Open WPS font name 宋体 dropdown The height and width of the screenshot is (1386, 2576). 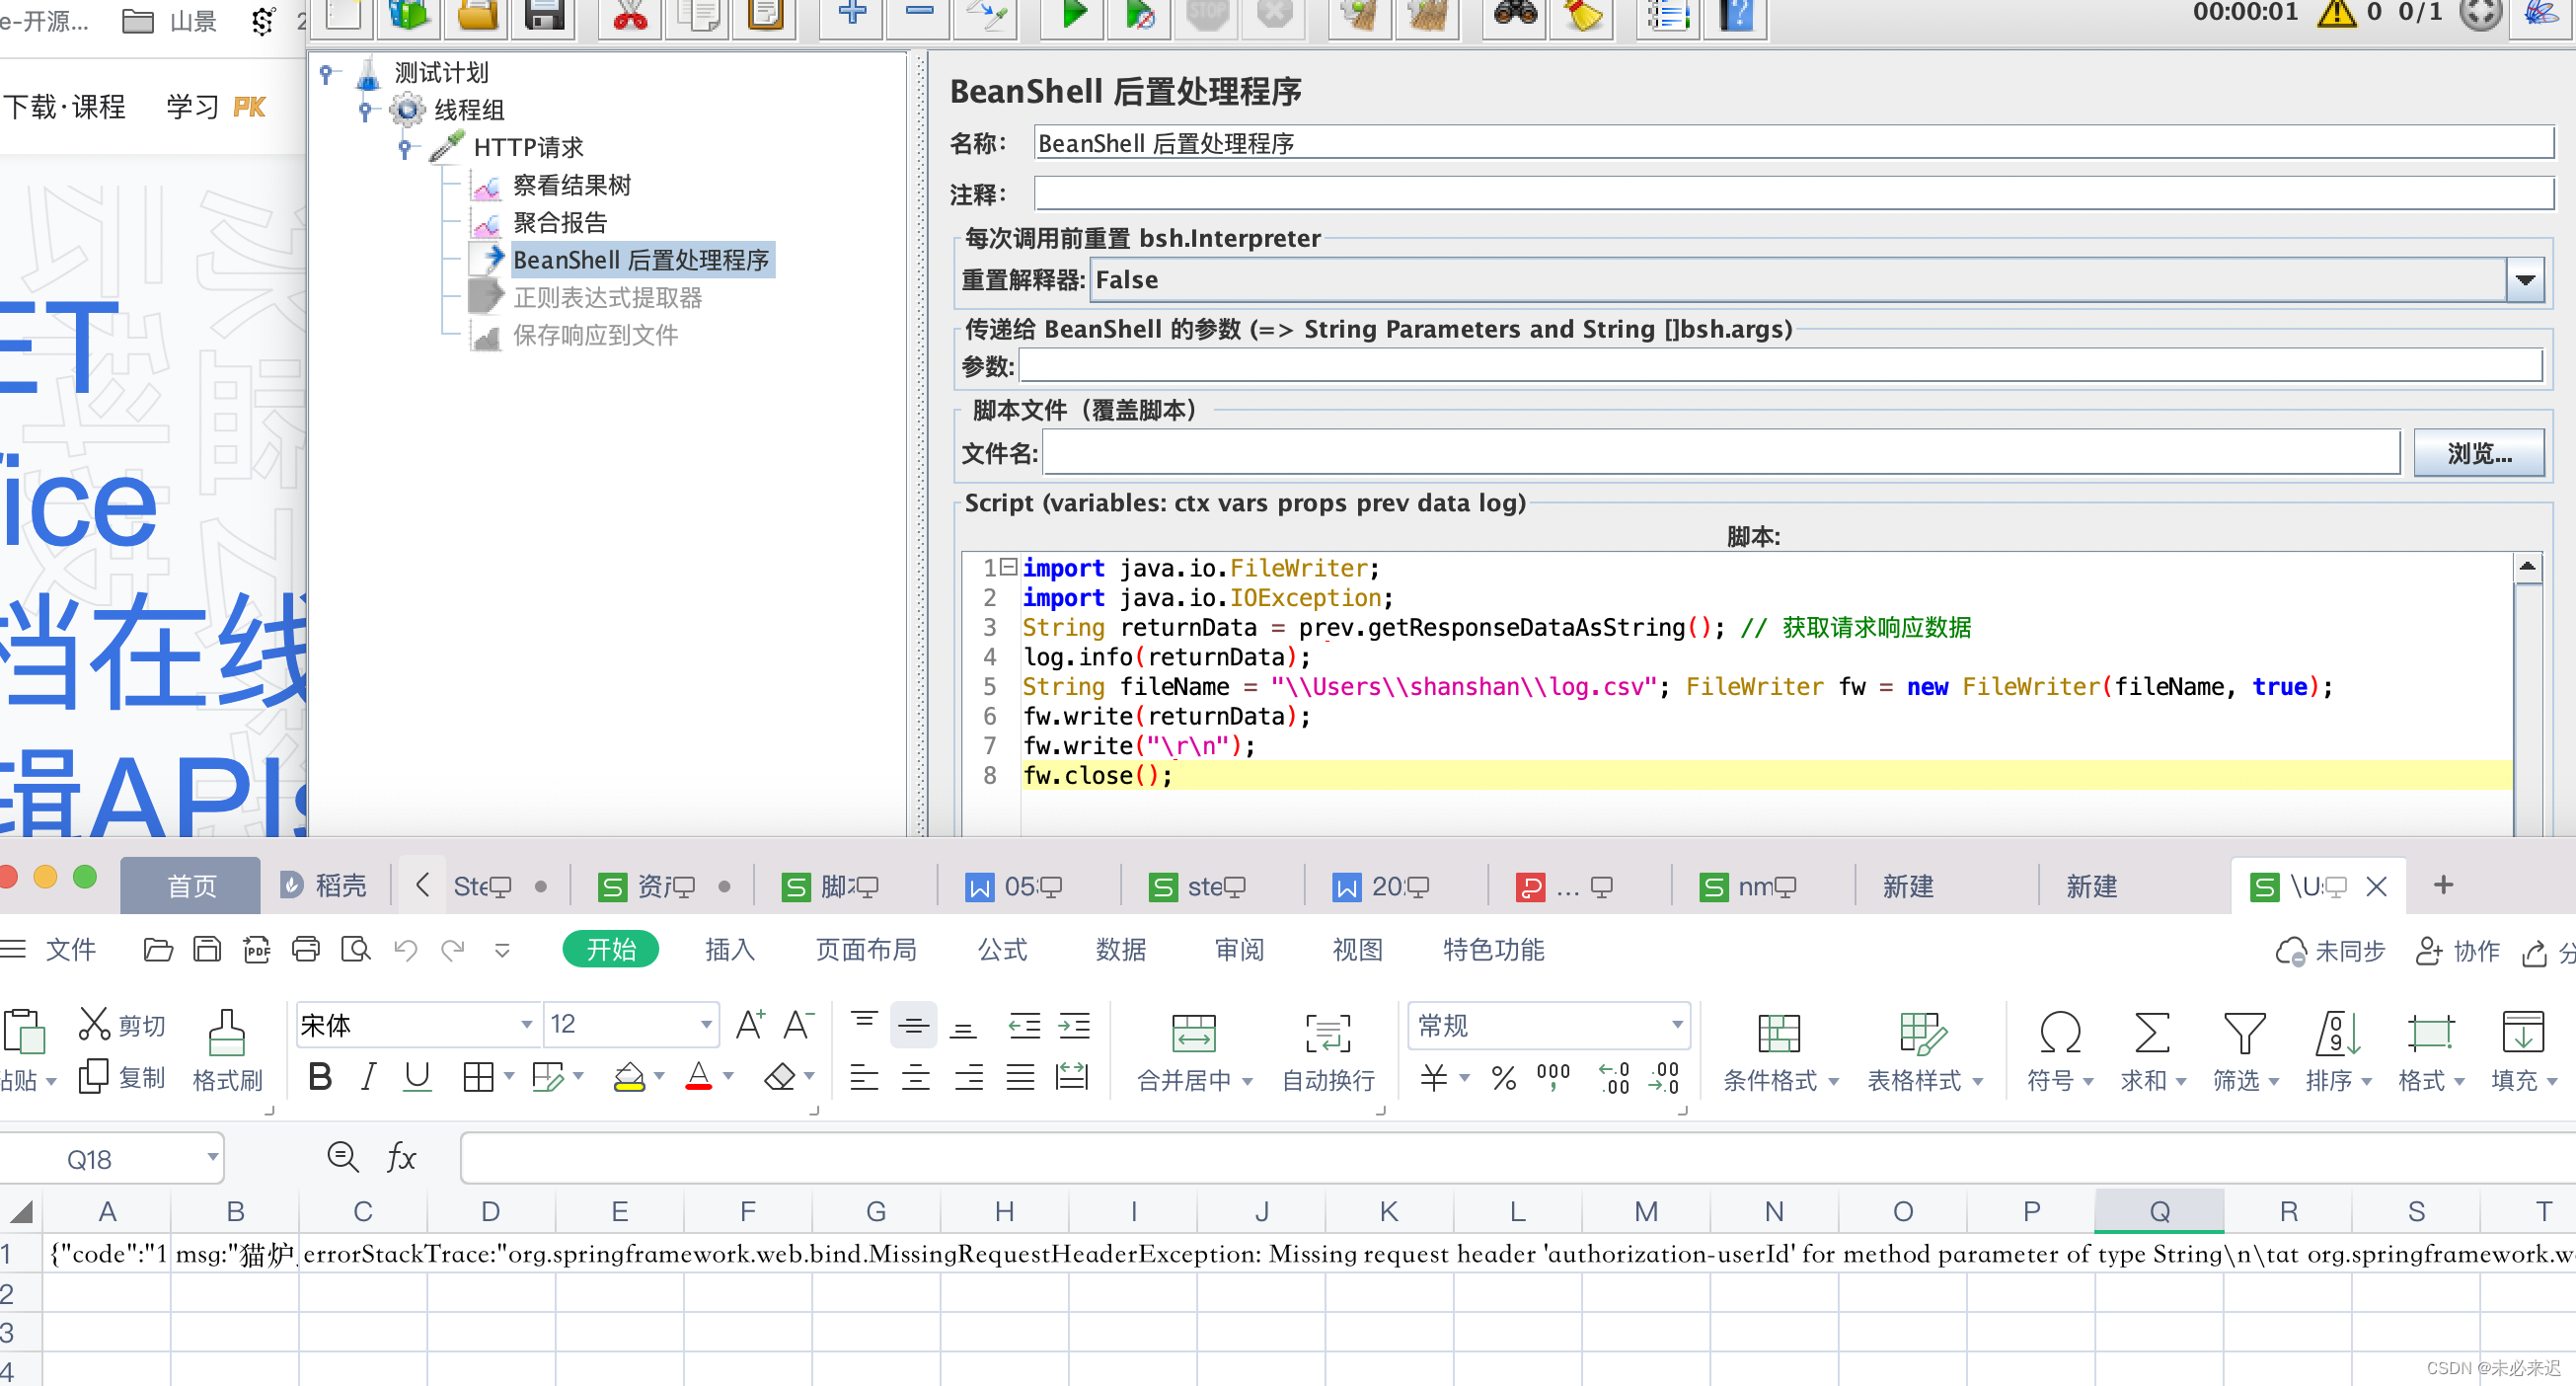click(x=526, y=1024)
